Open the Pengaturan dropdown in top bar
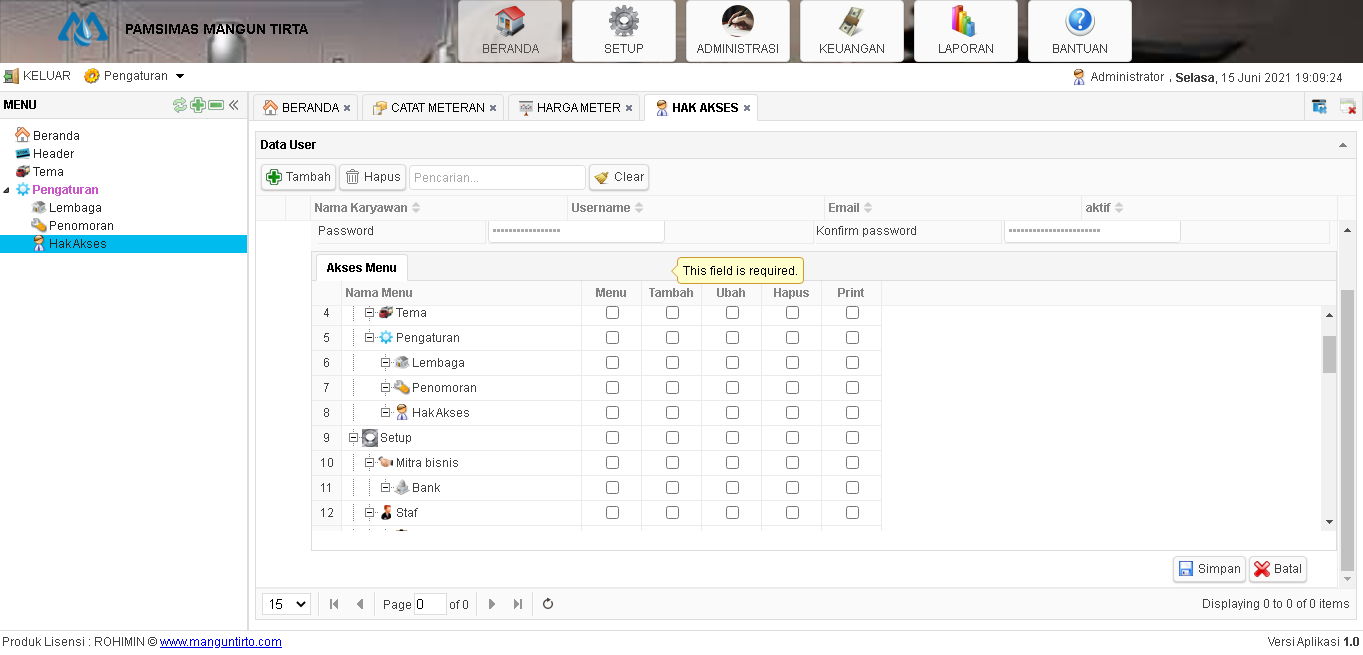 tap(135, 76)
